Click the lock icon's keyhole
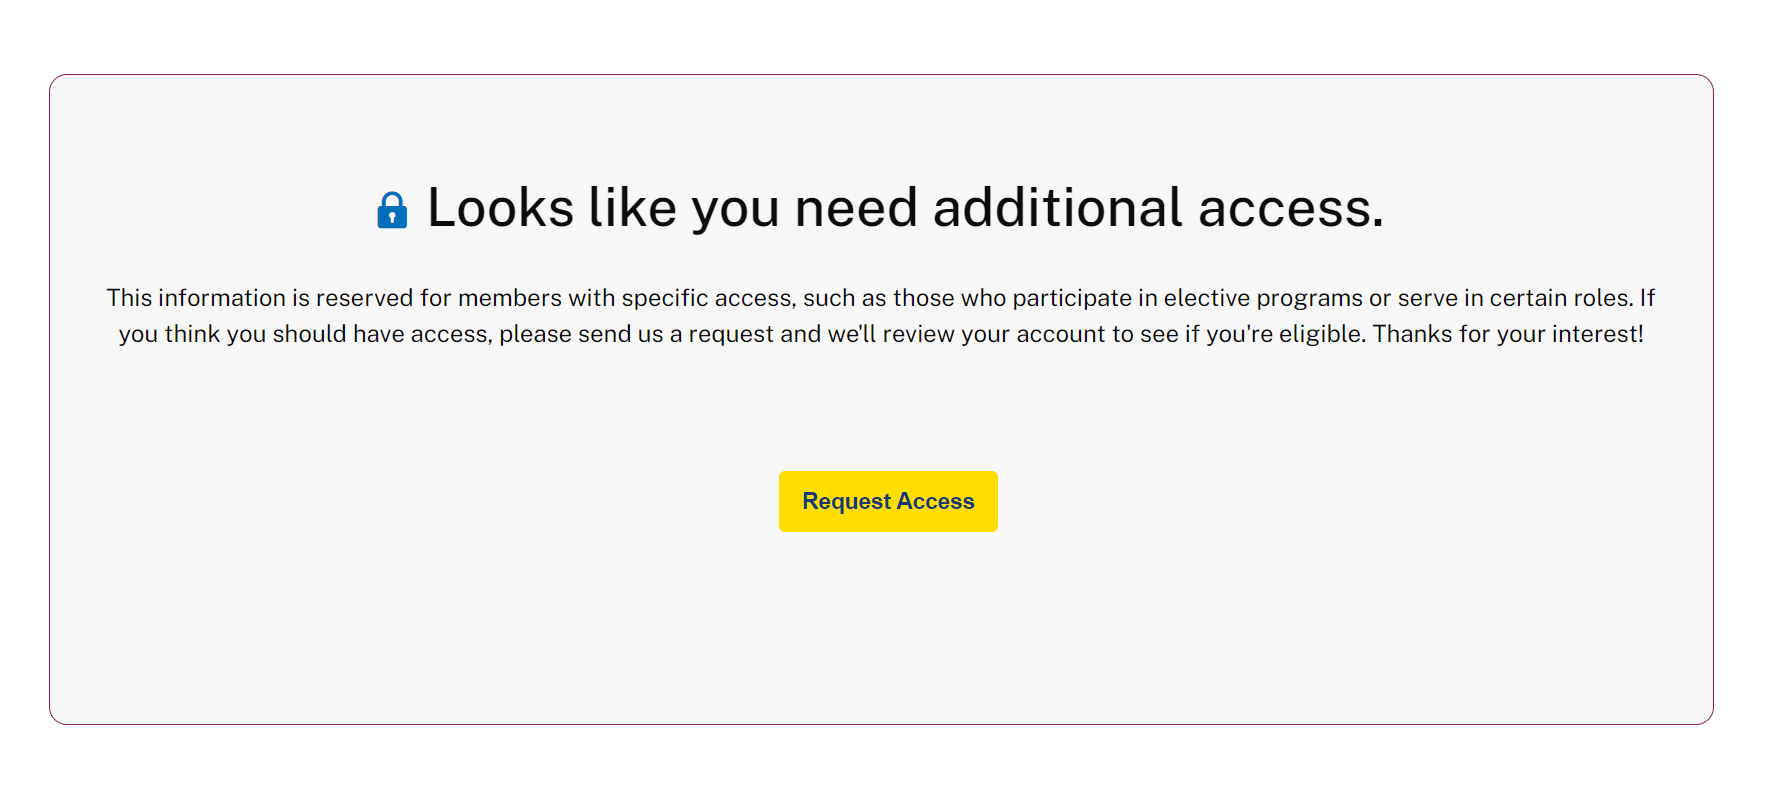The width and height of the screenshot is (1777, 800). coord(393,214)
